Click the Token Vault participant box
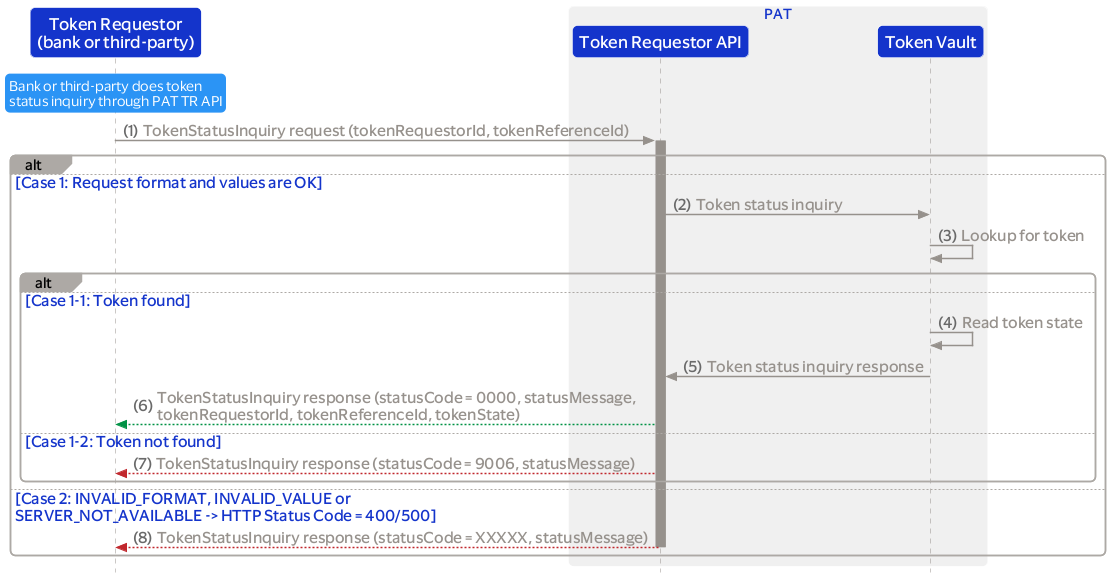1111x578 pixels. 930,42
